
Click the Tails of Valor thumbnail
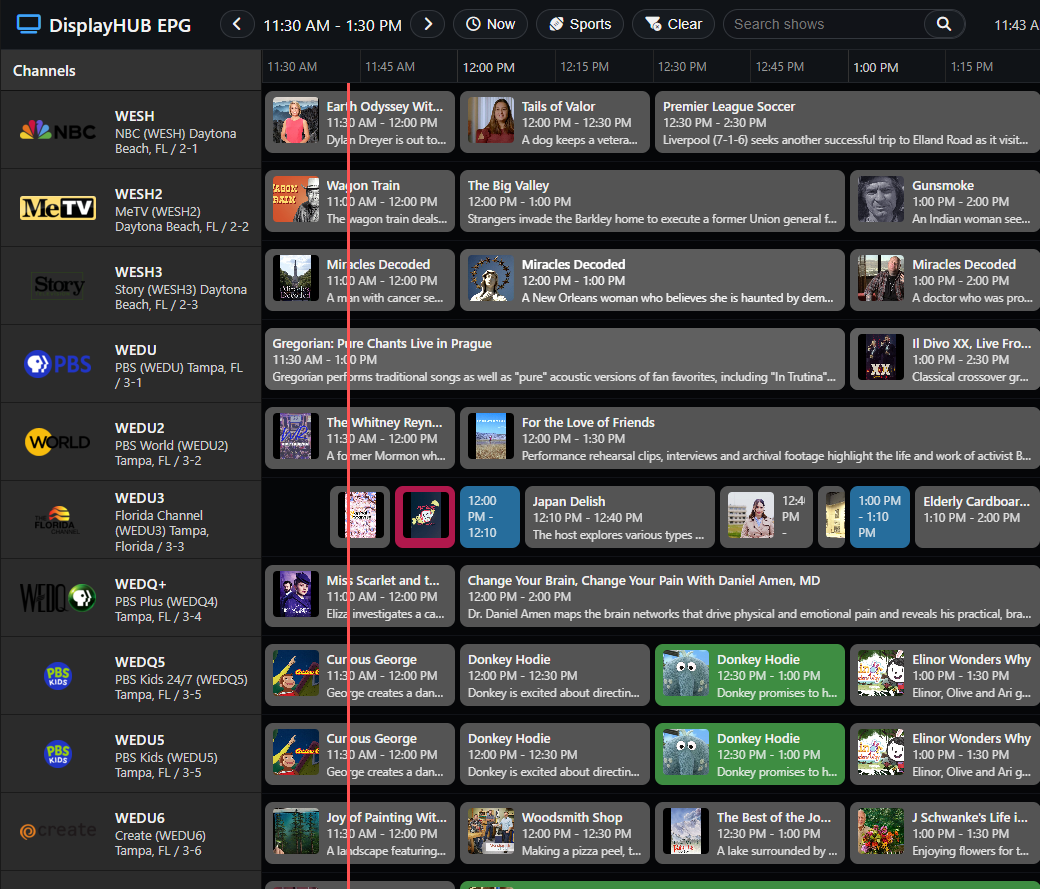pyautogui.click(x=491, y=122)
